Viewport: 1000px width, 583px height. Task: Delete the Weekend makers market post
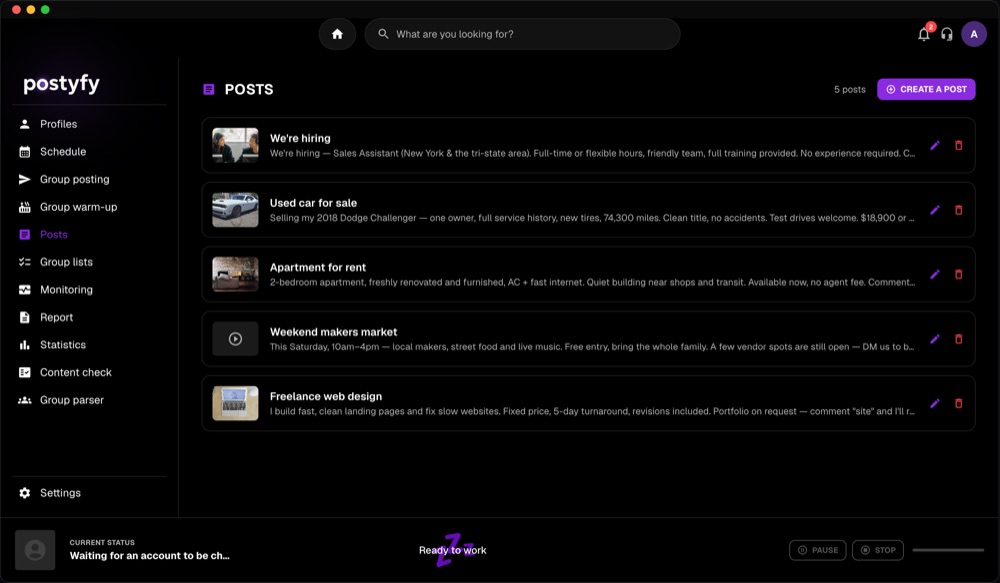click(959, 339)
